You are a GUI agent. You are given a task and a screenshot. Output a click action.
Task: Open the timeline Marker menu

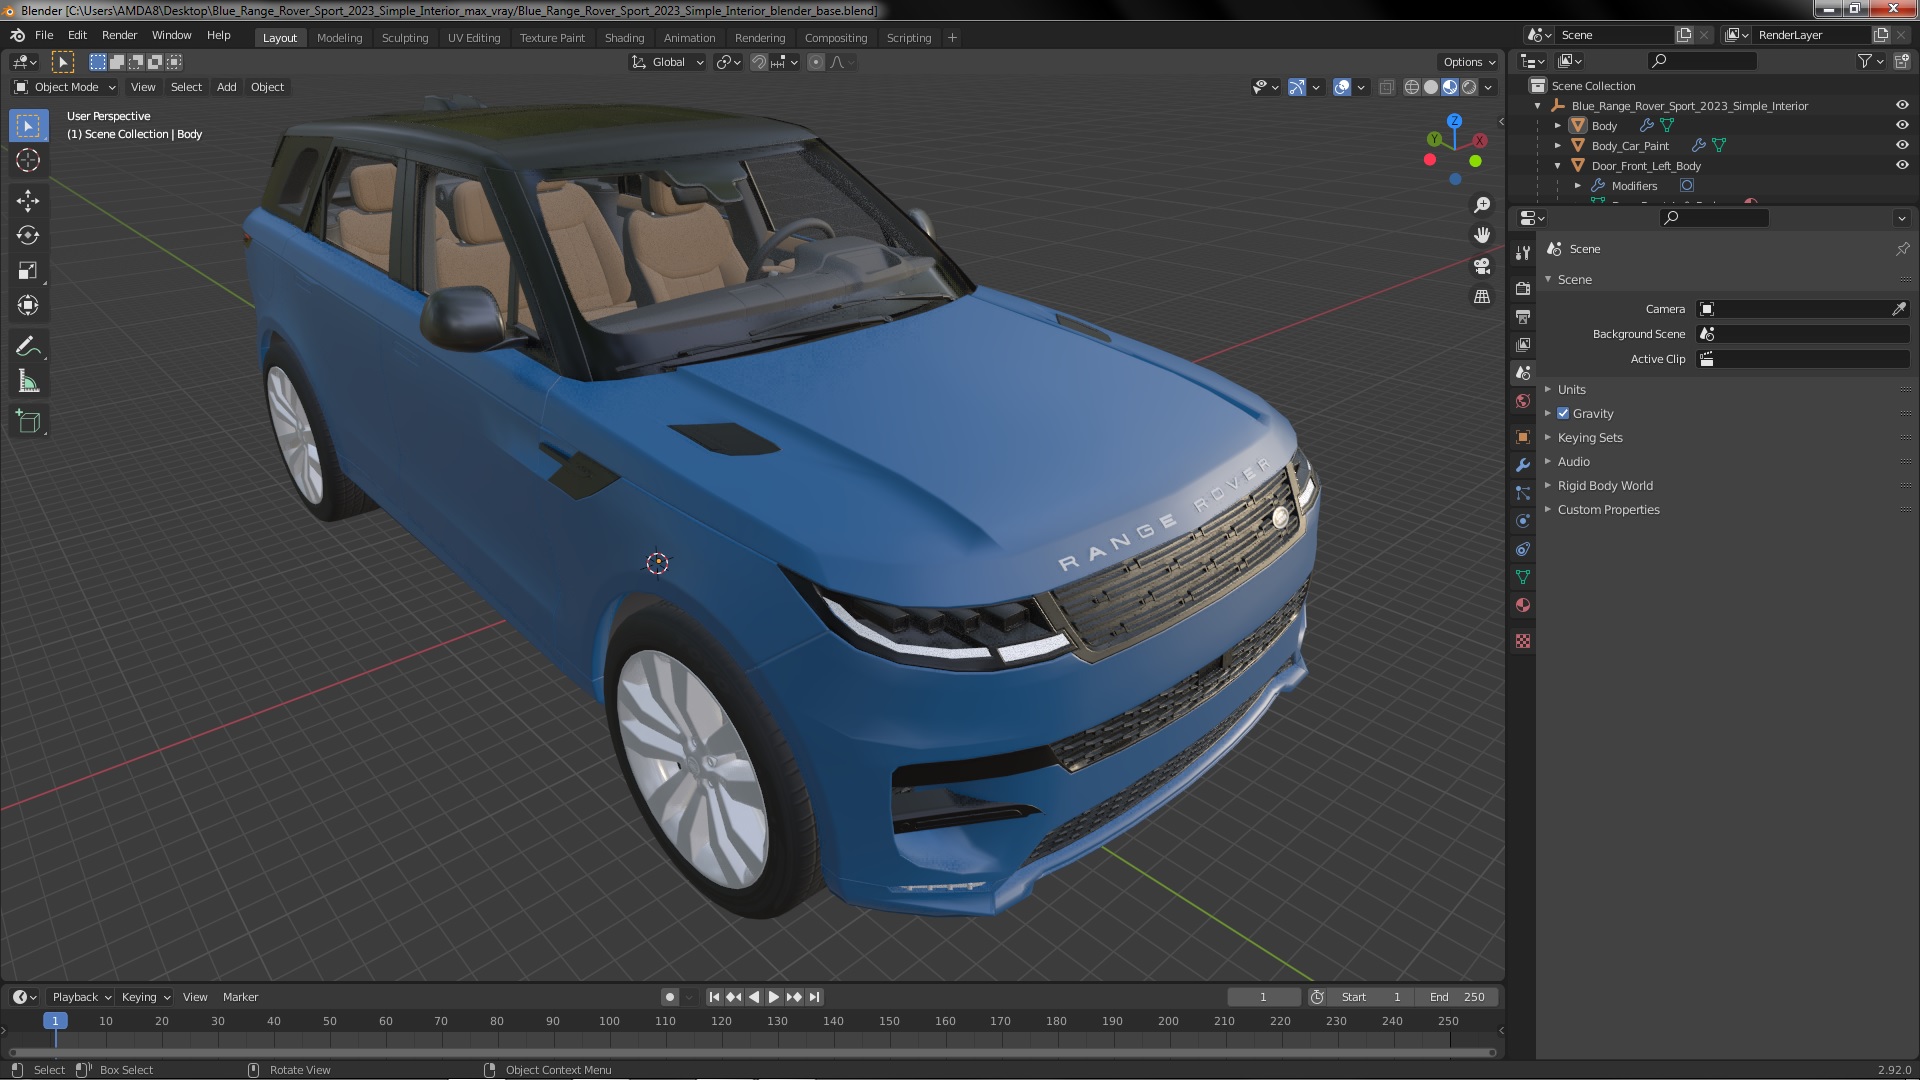tap(240, 998)
